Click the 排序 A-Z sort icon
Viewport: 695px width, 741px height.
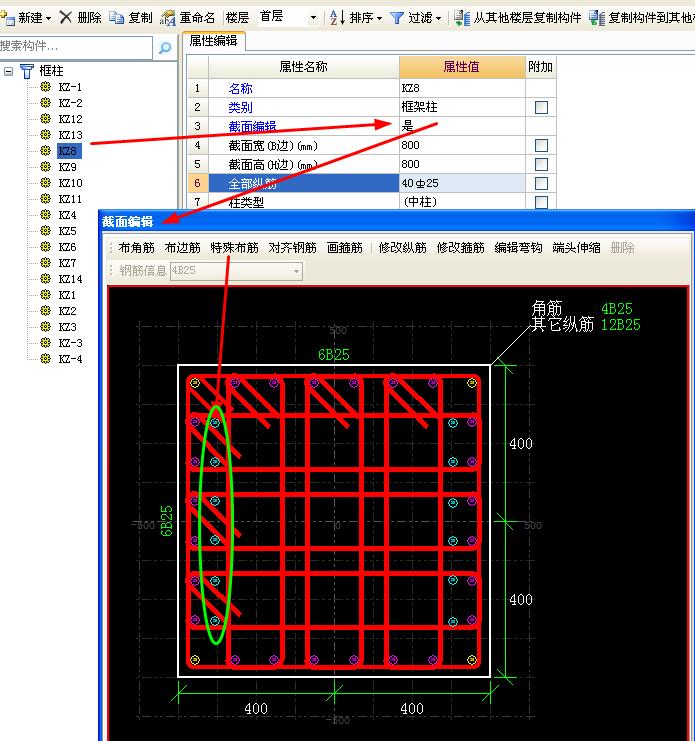[337, 18]
